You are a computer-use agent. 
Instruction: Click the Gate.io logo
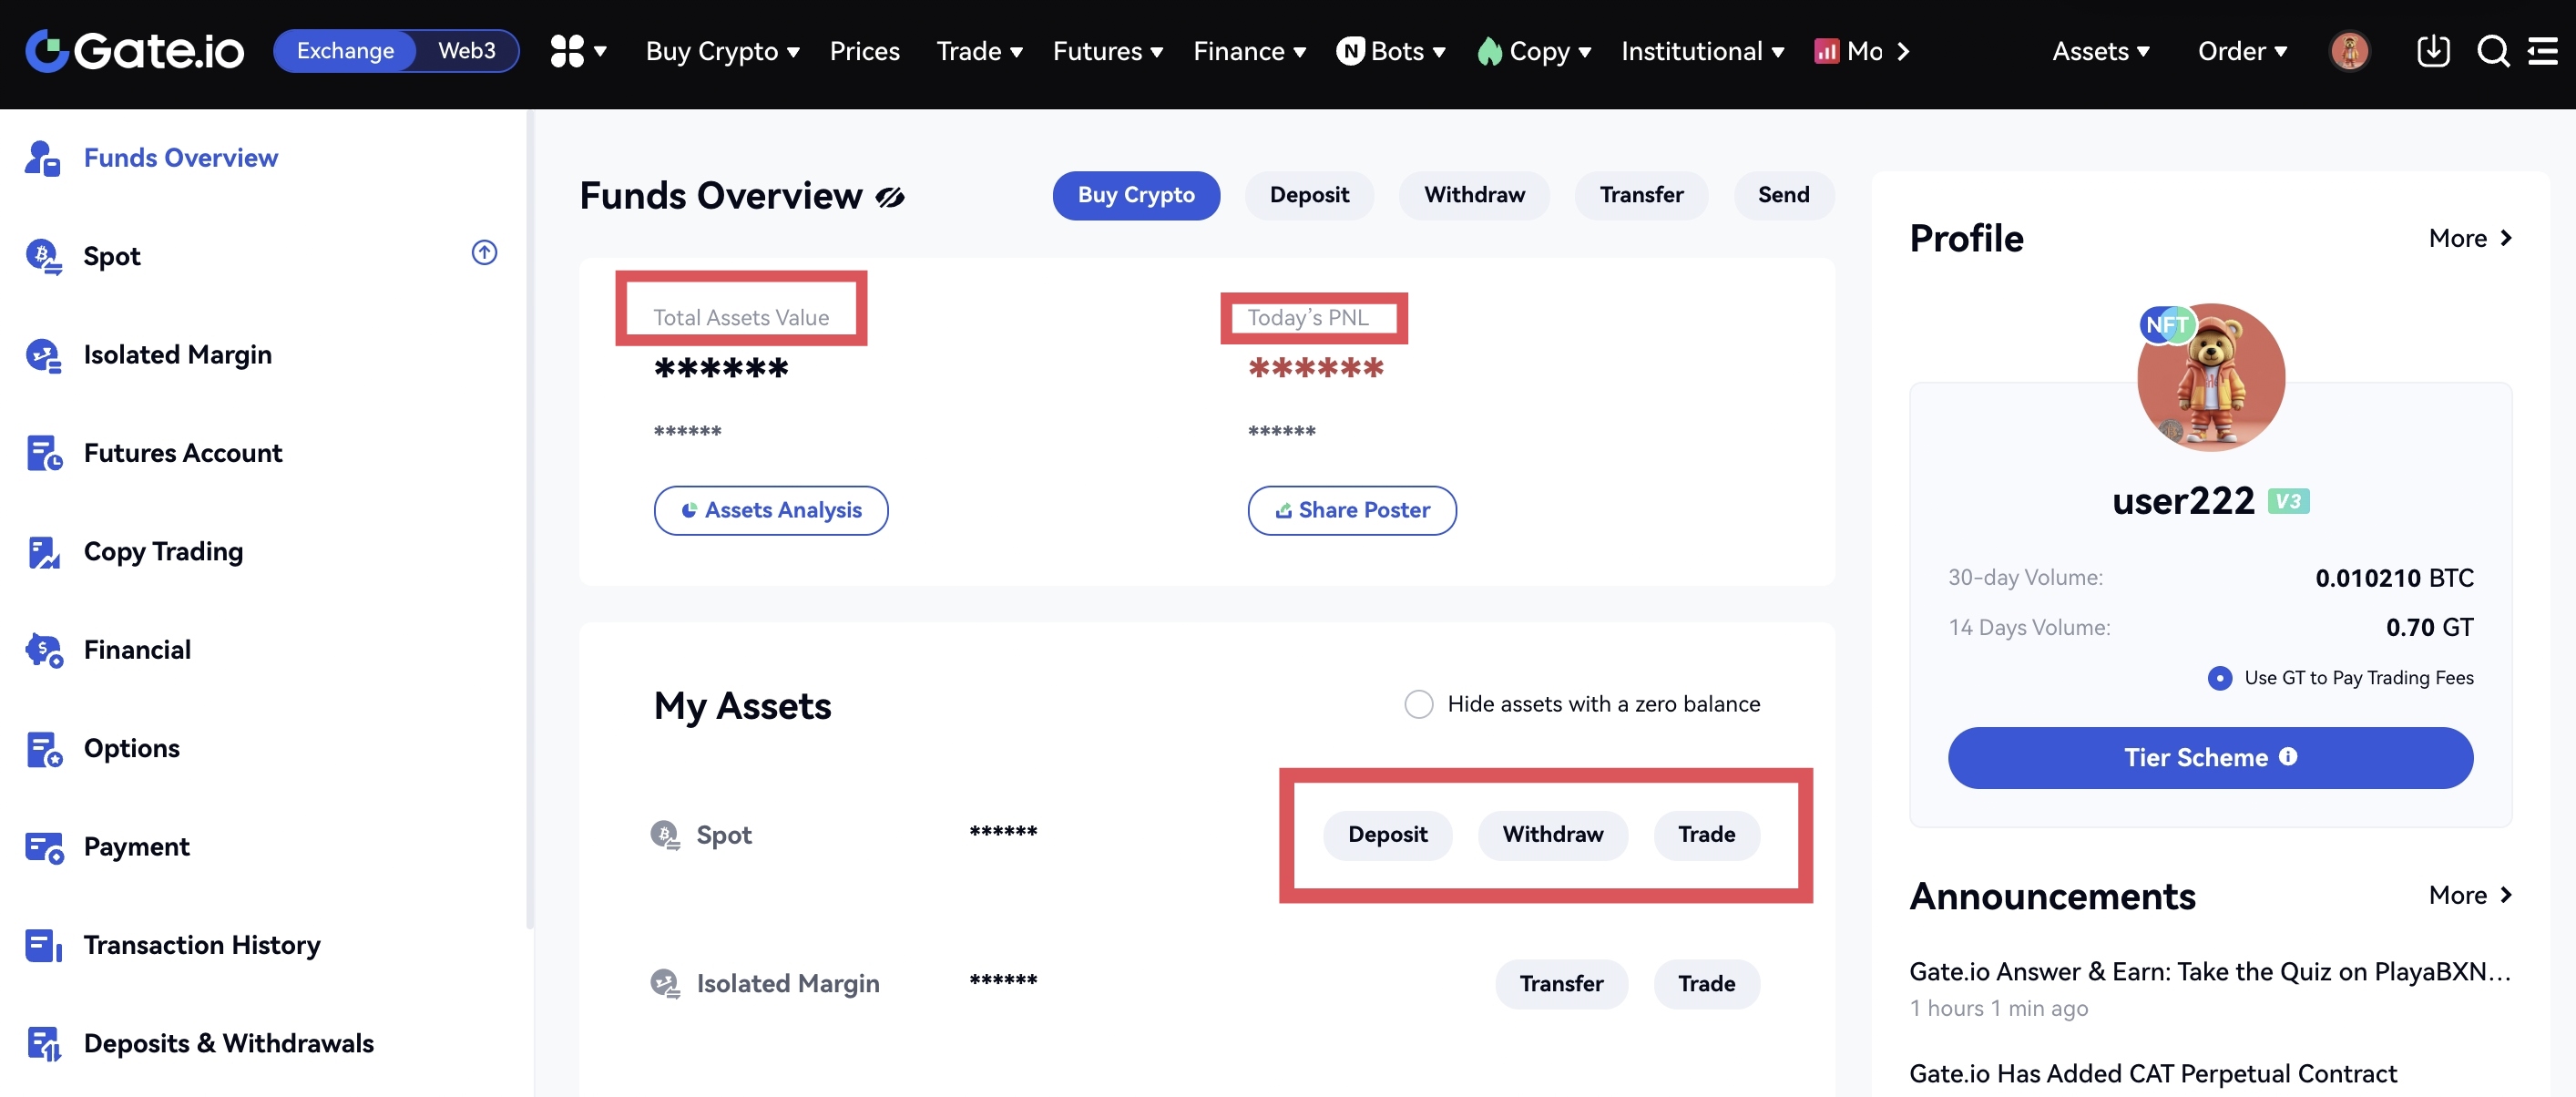[134, 51]
